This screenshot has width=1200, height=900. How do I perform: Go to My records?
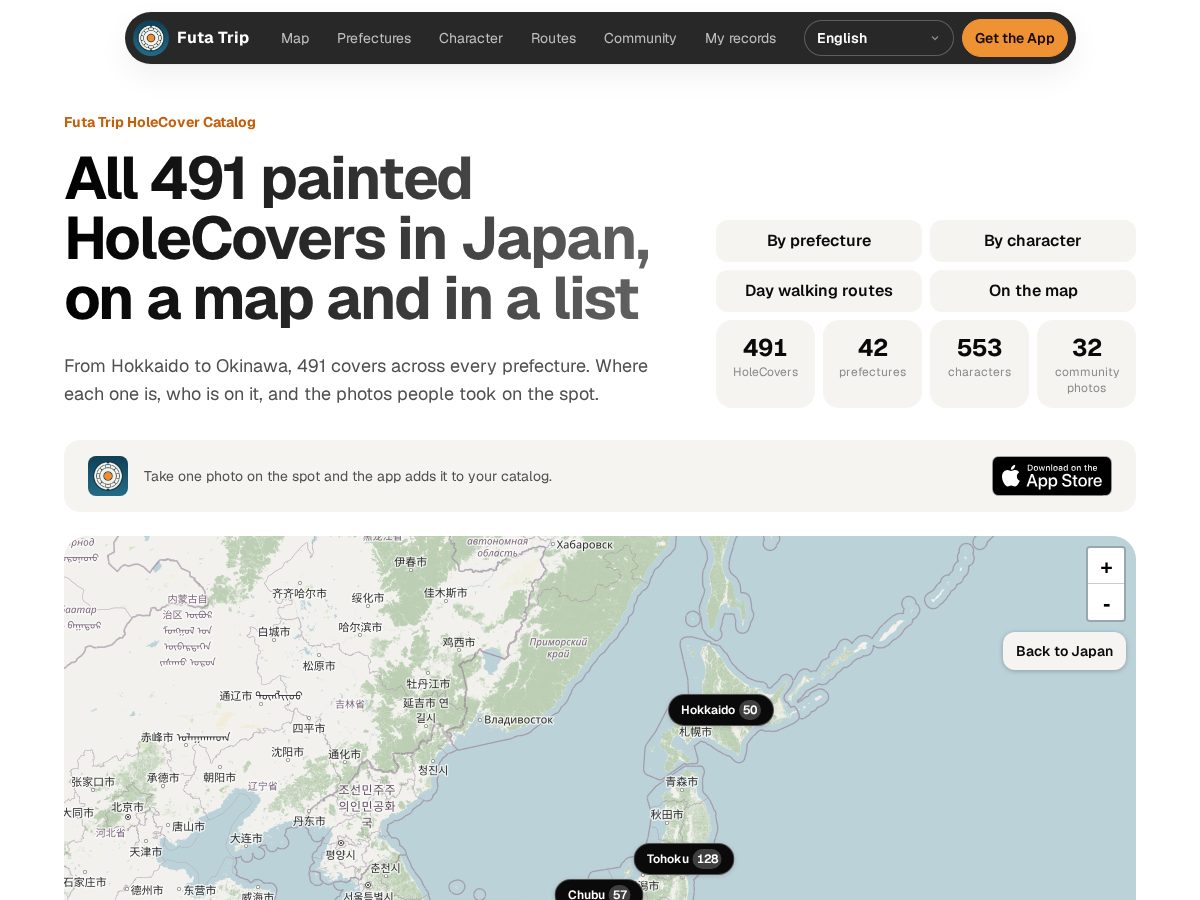[740, 38]
